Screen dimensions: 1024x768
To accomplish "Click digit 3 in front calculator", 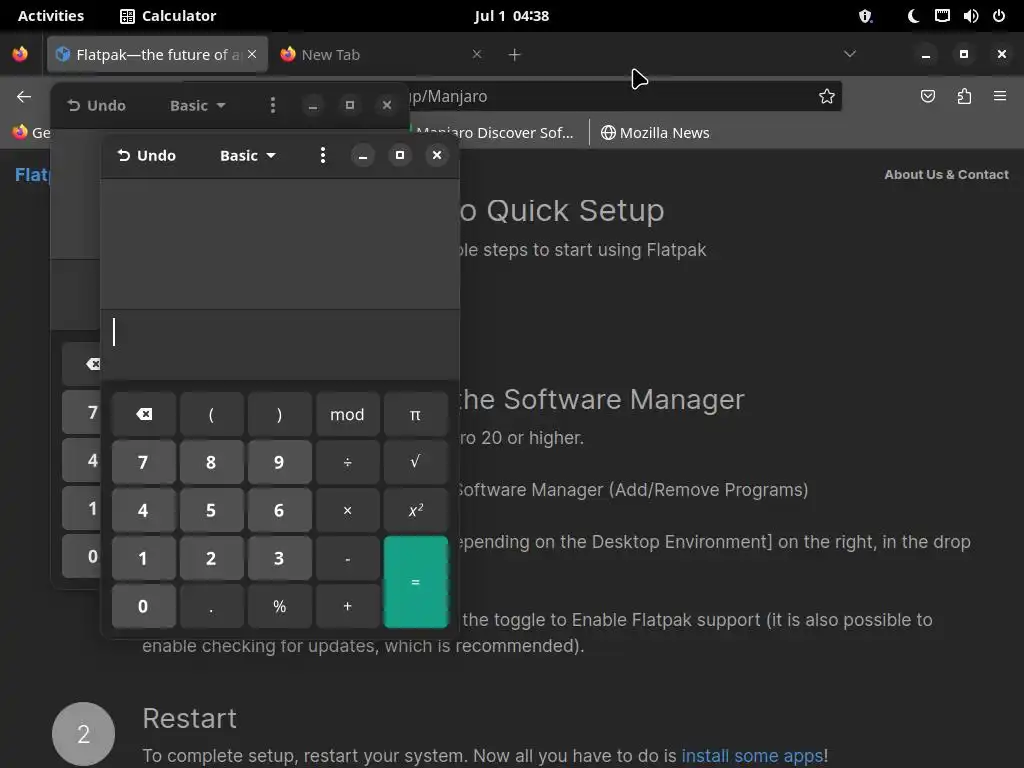I will [280, 558].
